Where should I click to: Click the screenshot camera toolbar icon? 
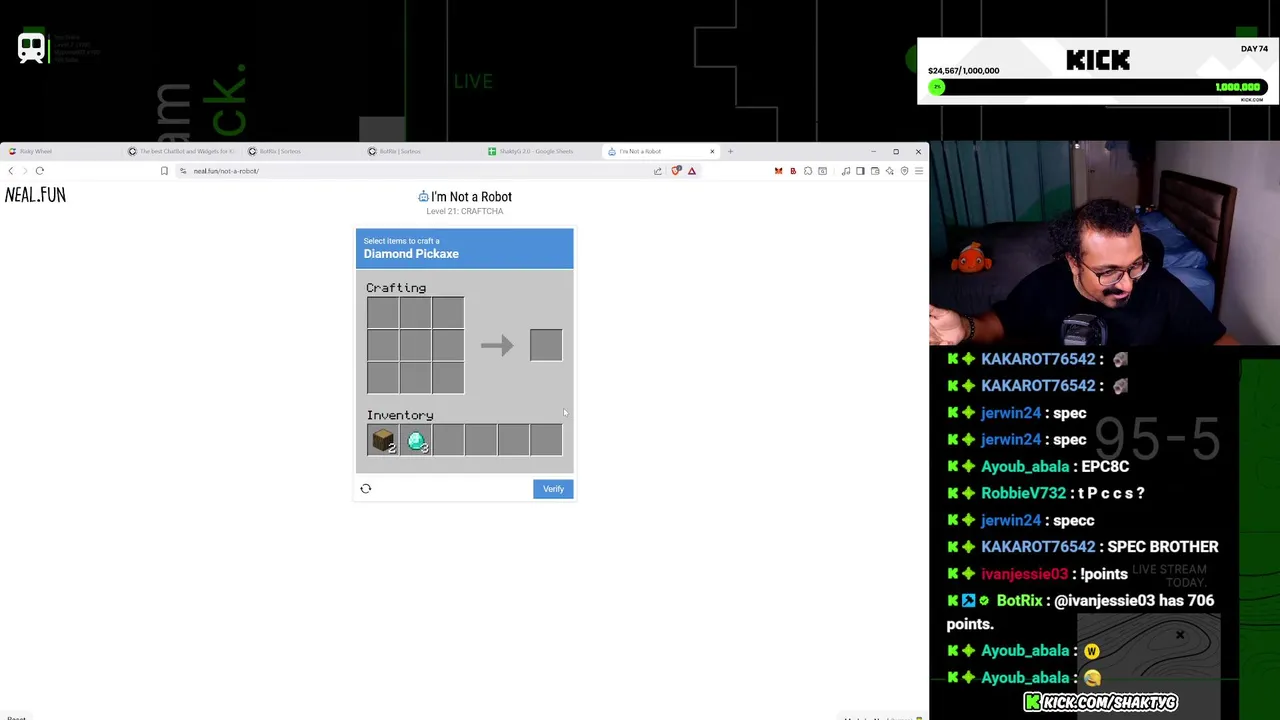click(x=822, y=171)
